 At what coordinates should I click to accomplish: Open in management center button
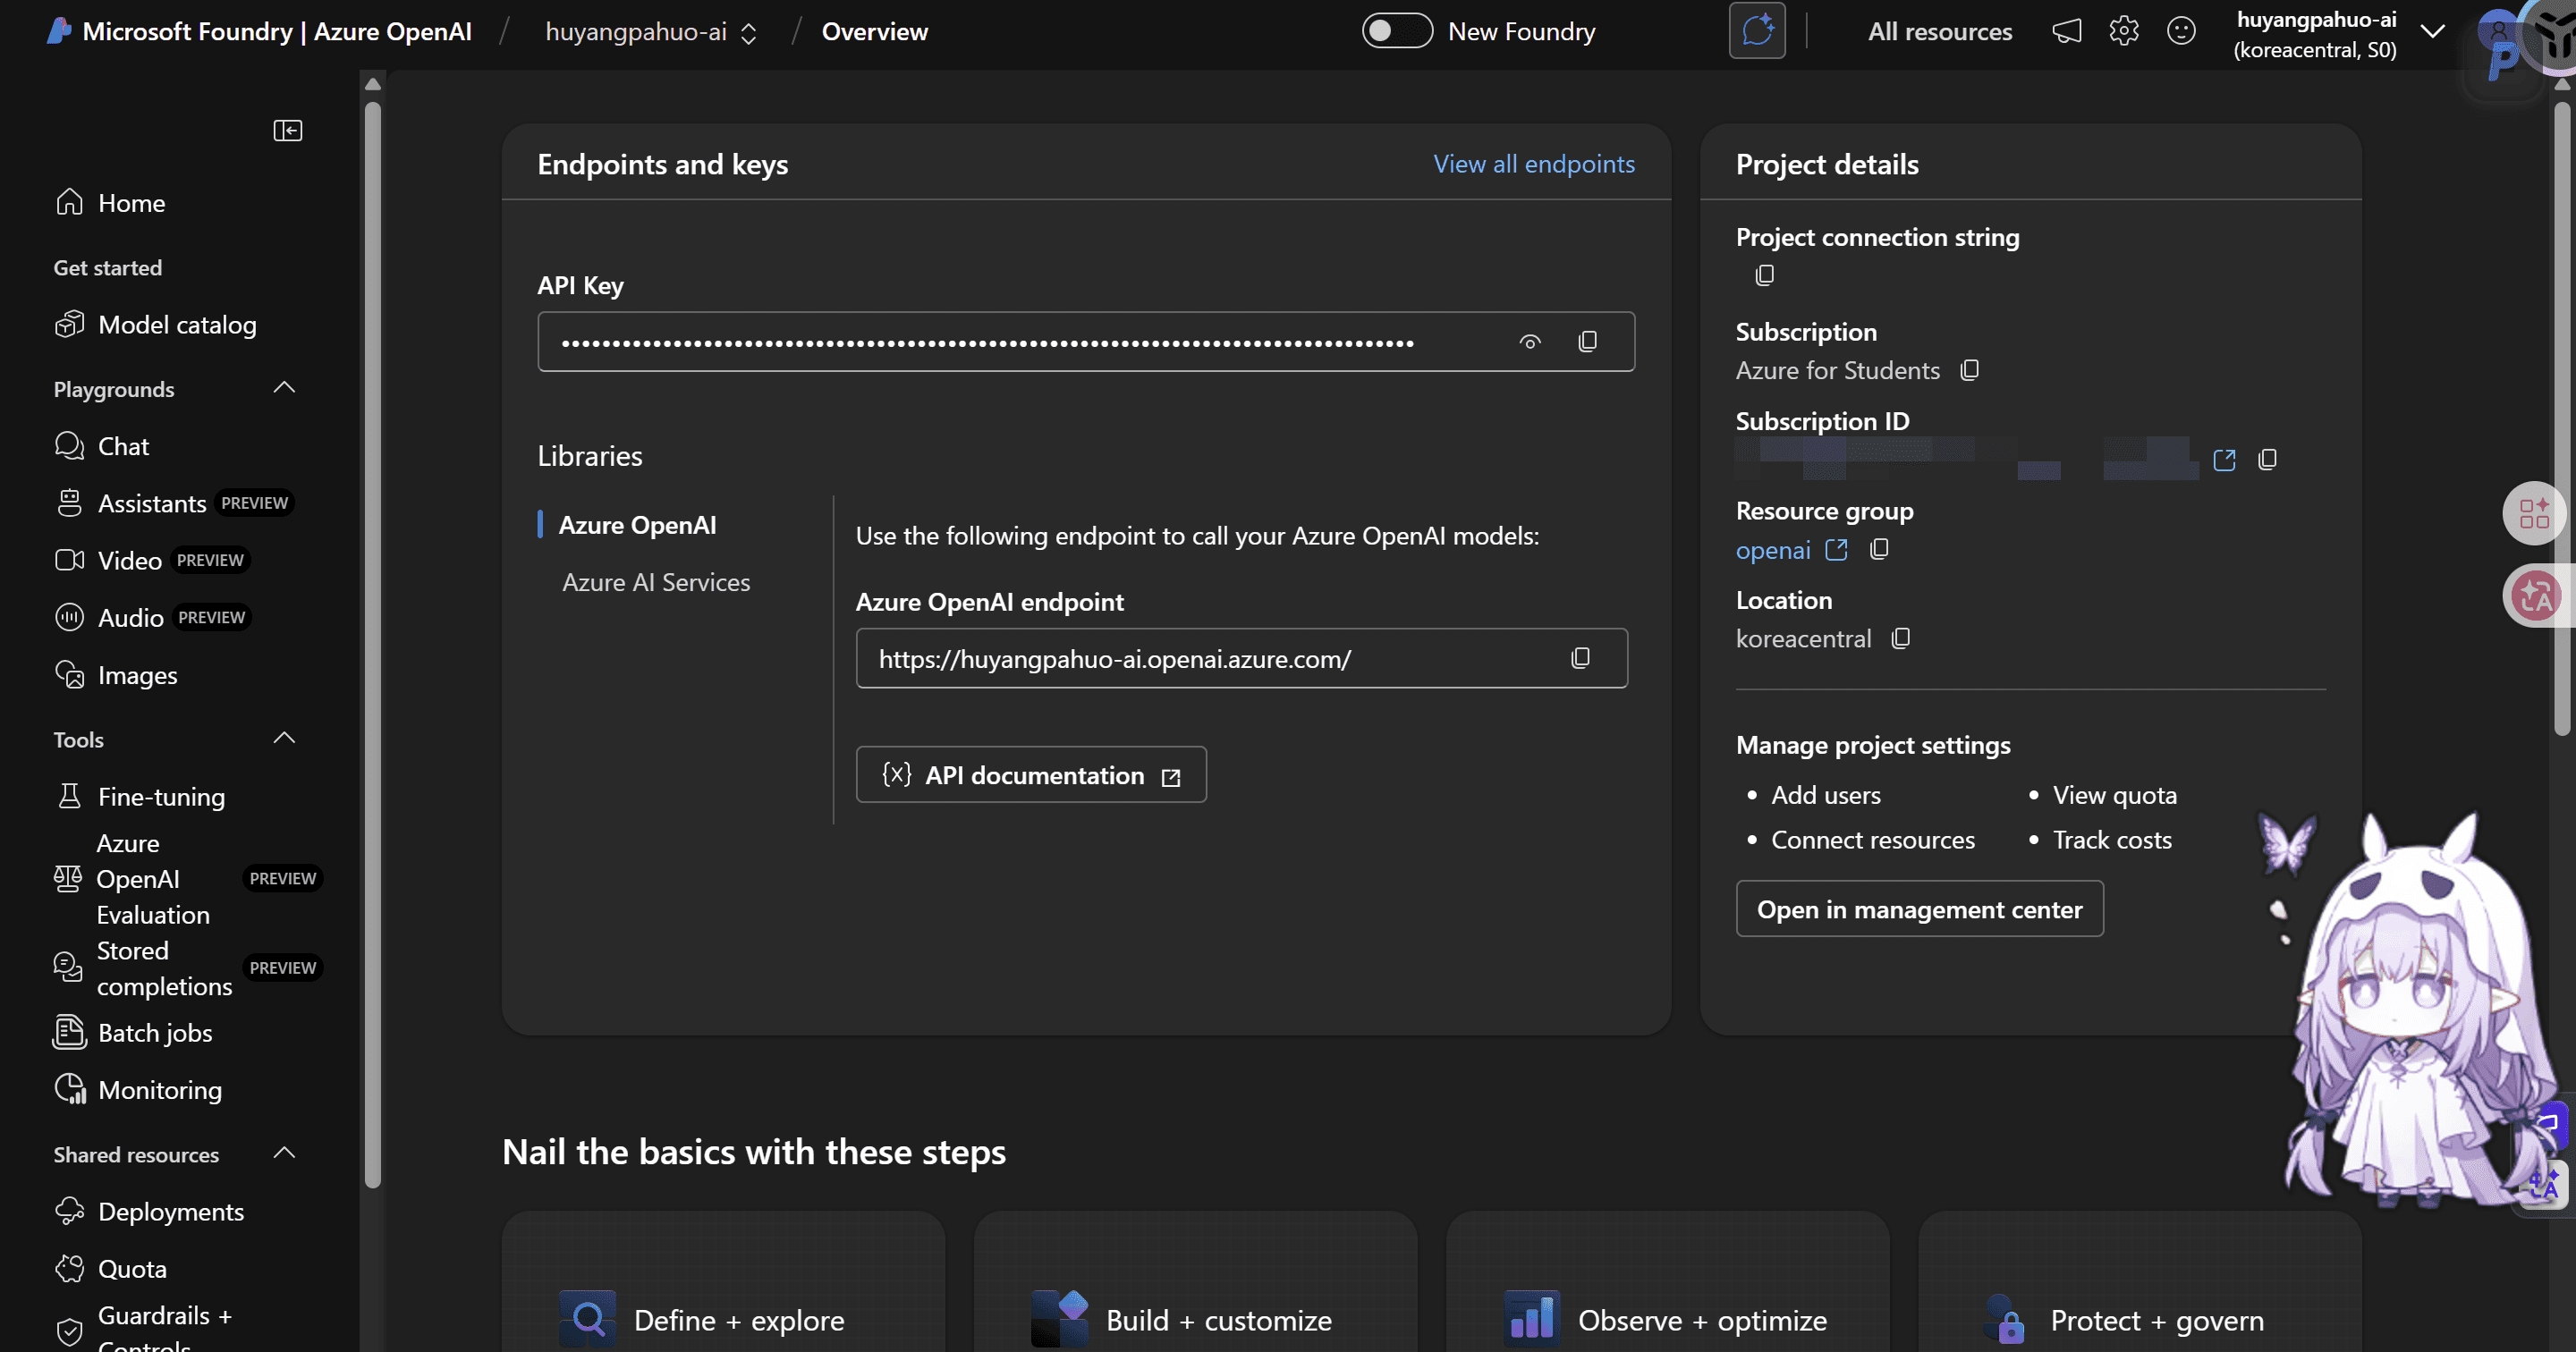tap(1919, 909)
